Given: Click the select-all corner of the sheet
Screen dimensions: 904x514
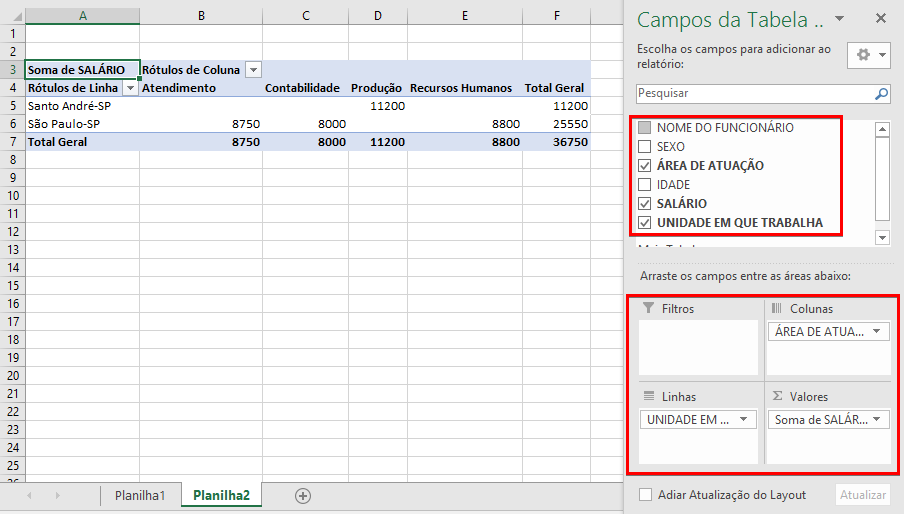Looking at the screenshot, I should click(13, 16).
